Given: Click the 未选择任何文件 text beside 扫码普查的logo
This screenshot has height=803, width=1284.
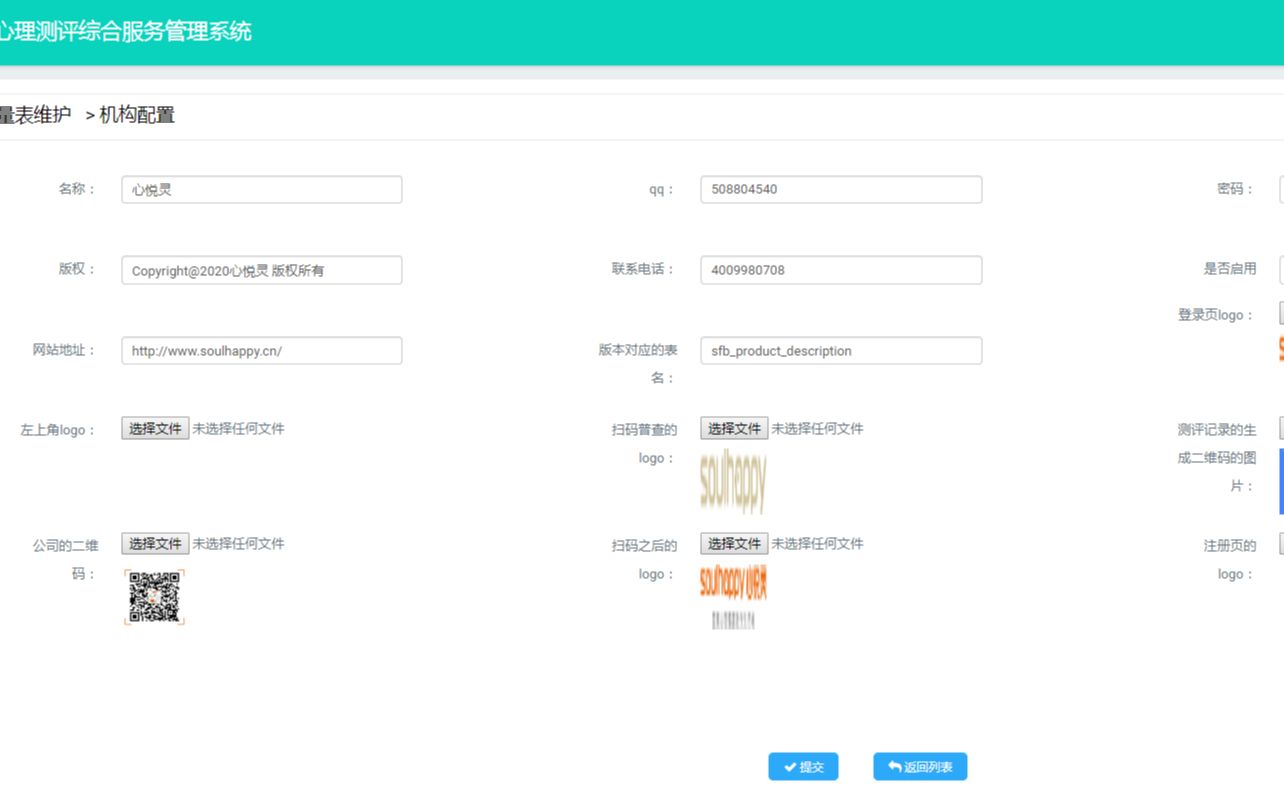Looking at the screenshot, I should (x=817, y=428).
